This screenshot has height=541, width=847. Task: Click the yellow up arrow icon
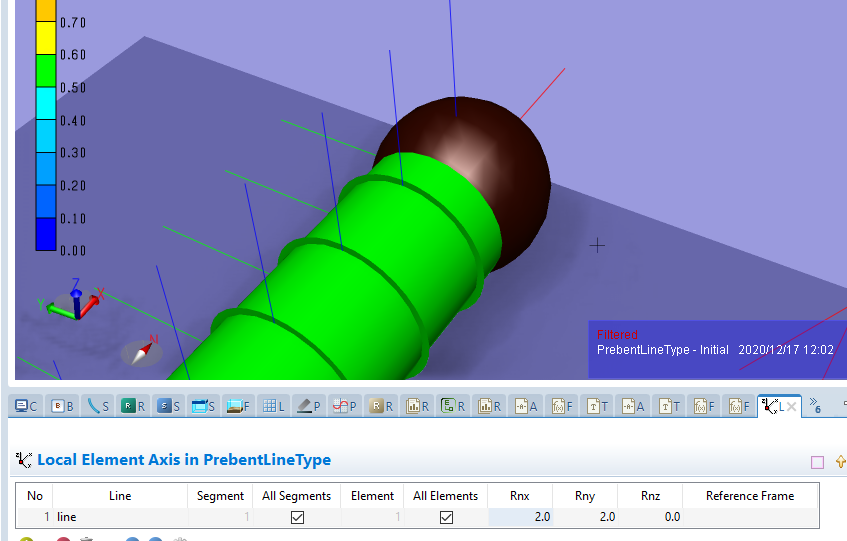pyautogui.click(x=840, y=462)
